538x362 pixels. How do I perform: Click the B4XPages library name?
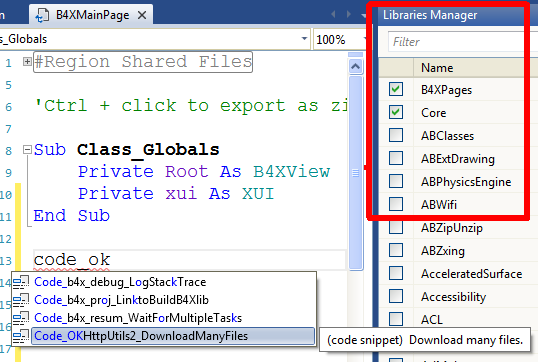tap(446, 90)
